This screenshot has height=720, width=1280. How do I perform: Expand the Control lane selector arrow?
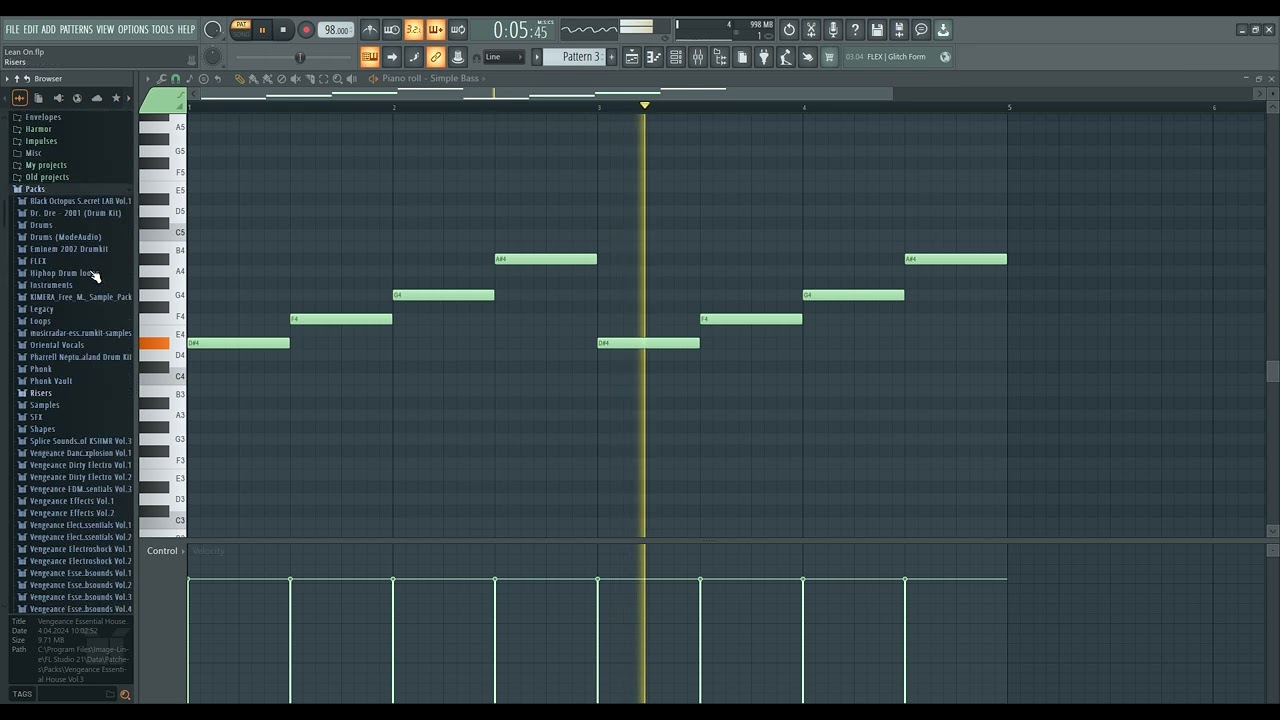183,551
